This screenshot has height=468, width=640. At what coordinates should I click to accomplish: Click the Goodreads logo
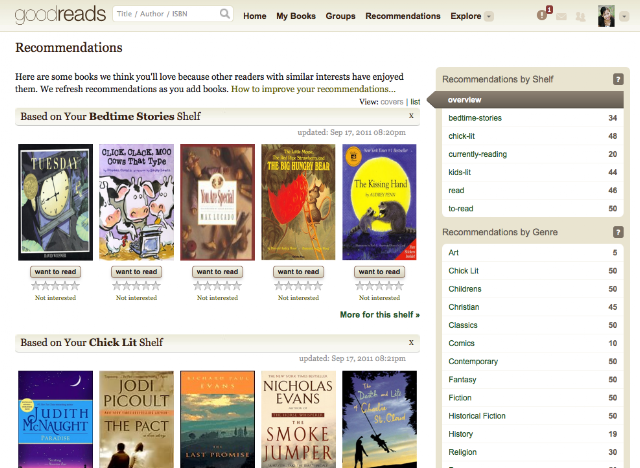[x=60, y=15]
